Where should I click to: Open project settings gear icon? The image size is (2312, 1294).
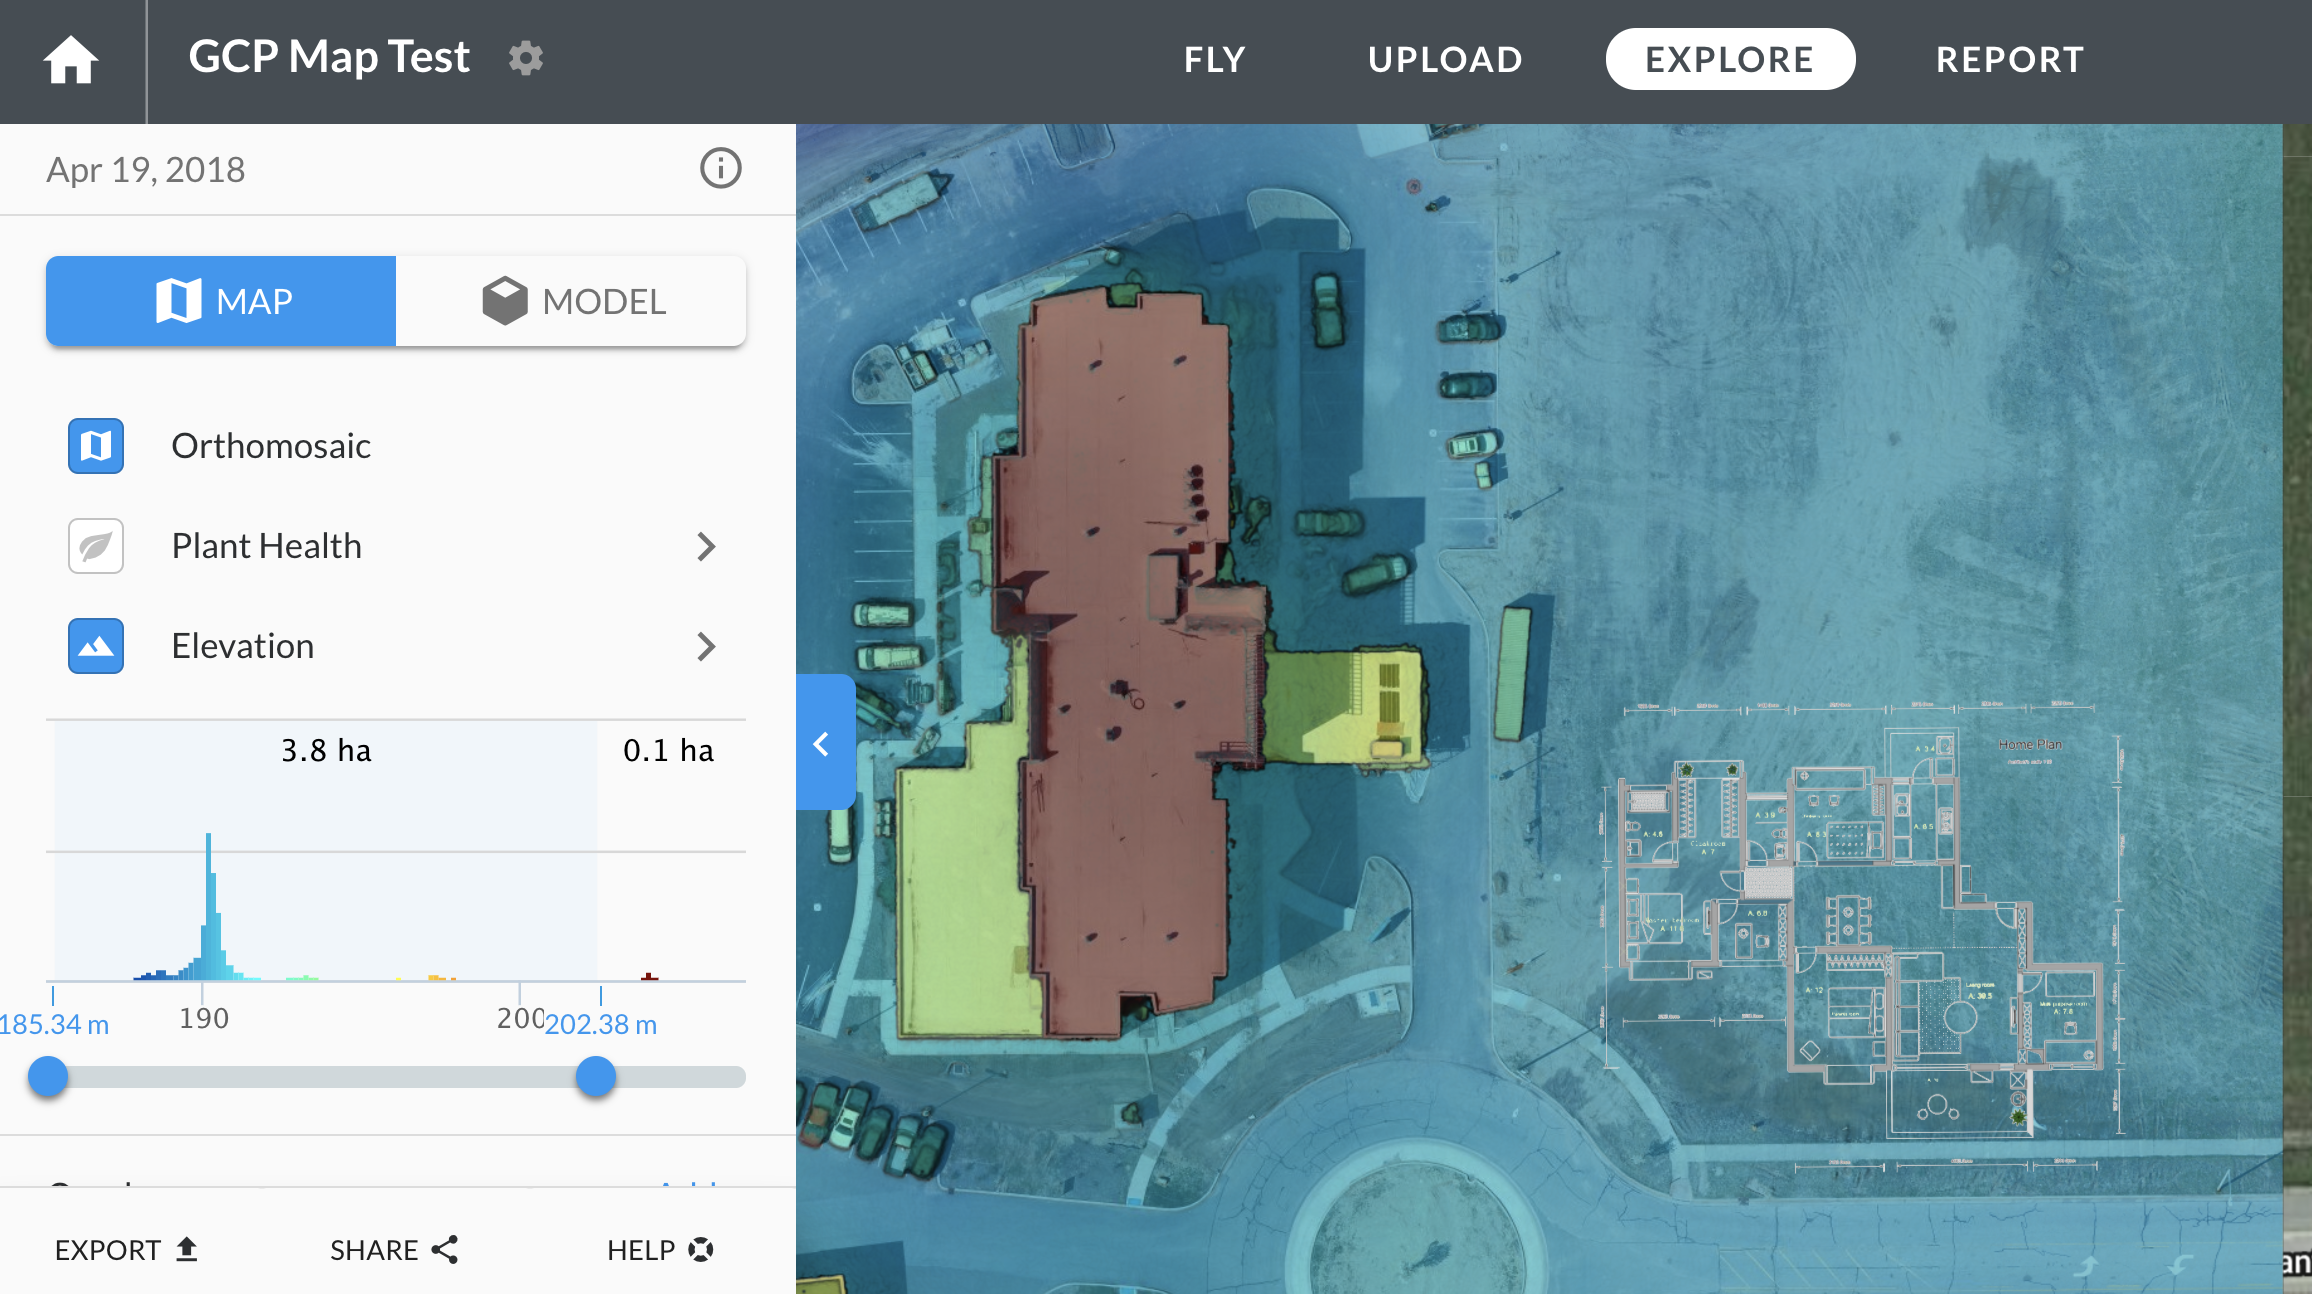click(x=526, y=58)
